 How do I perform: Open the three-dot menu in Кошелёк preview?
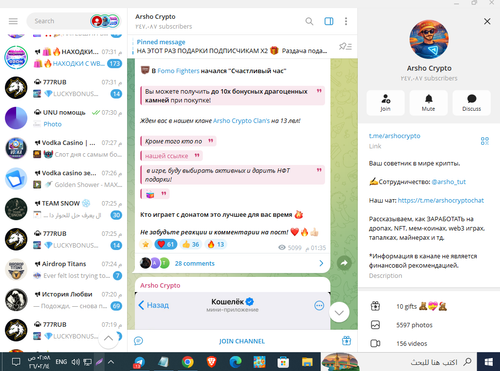319,305
